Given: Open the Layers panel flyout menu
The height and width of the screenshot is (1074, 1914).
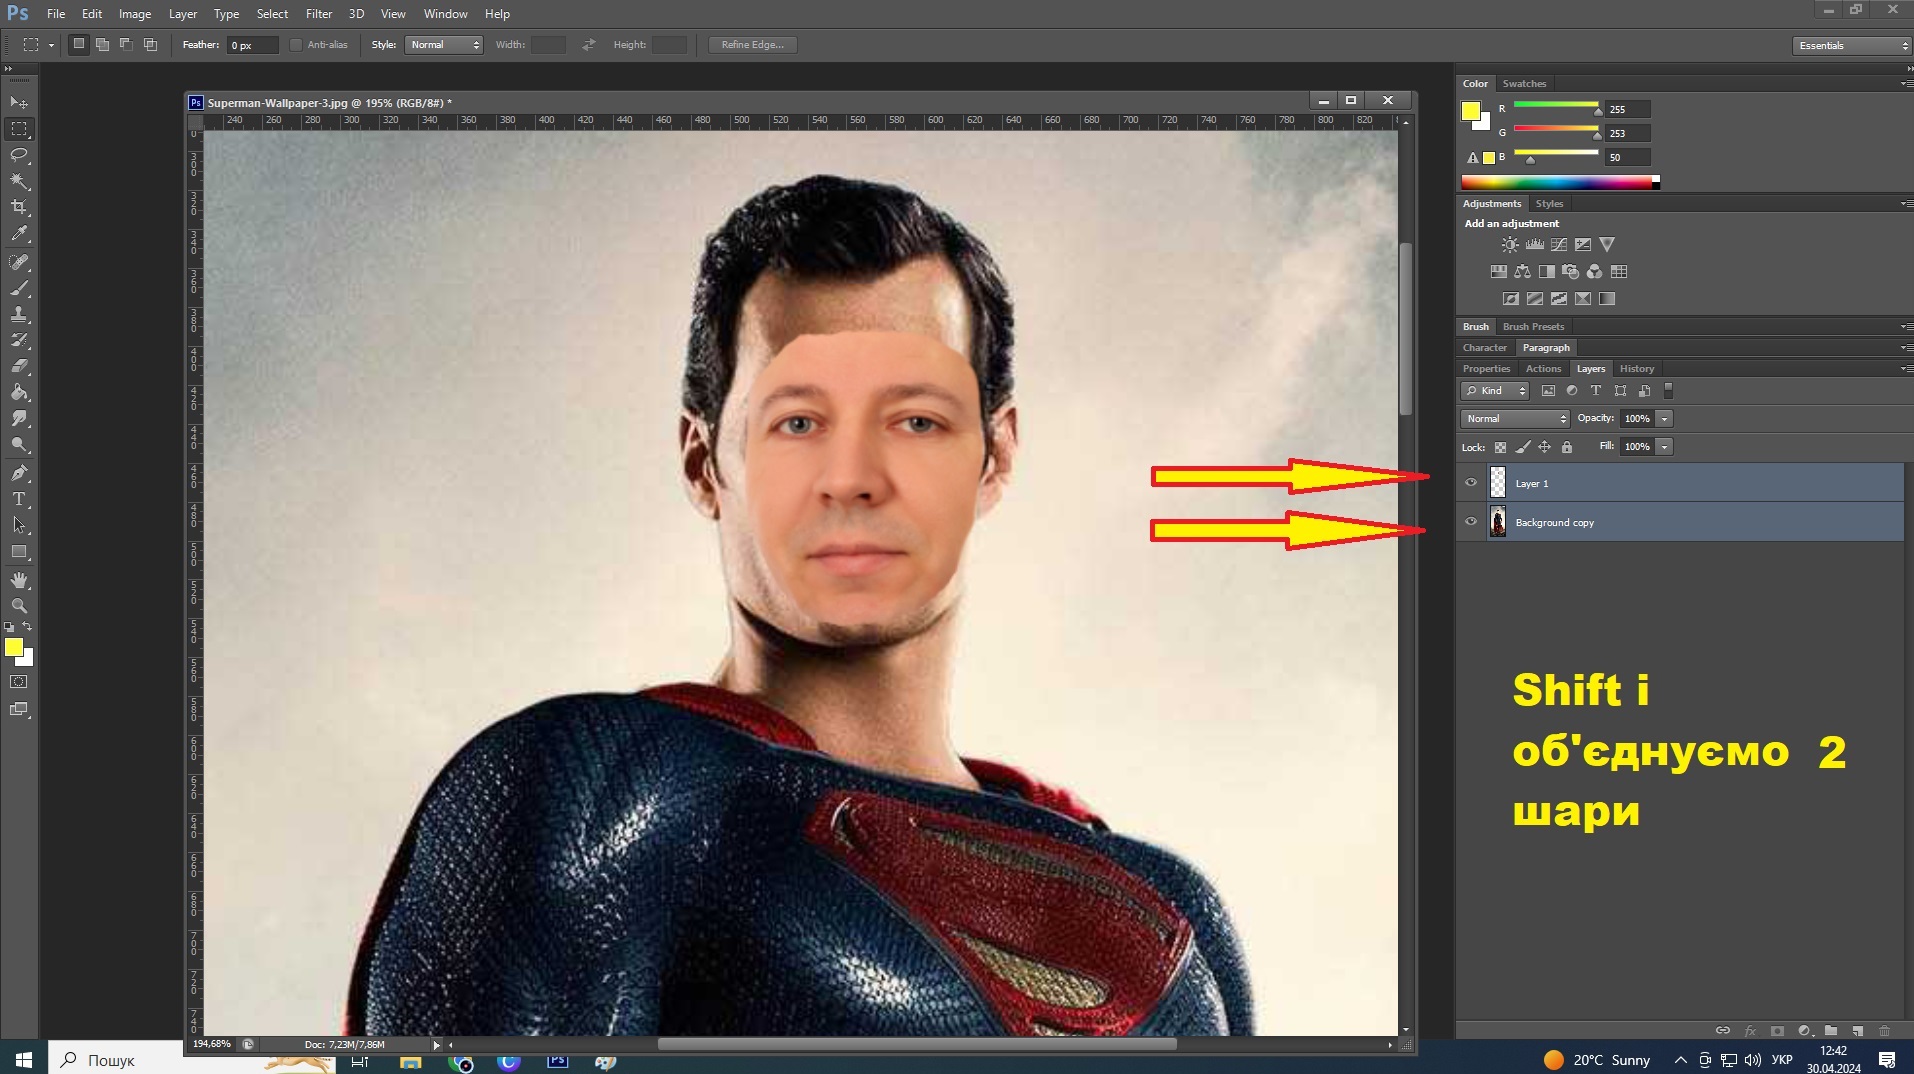Looking at the screenshot, I should (1905, 369).
